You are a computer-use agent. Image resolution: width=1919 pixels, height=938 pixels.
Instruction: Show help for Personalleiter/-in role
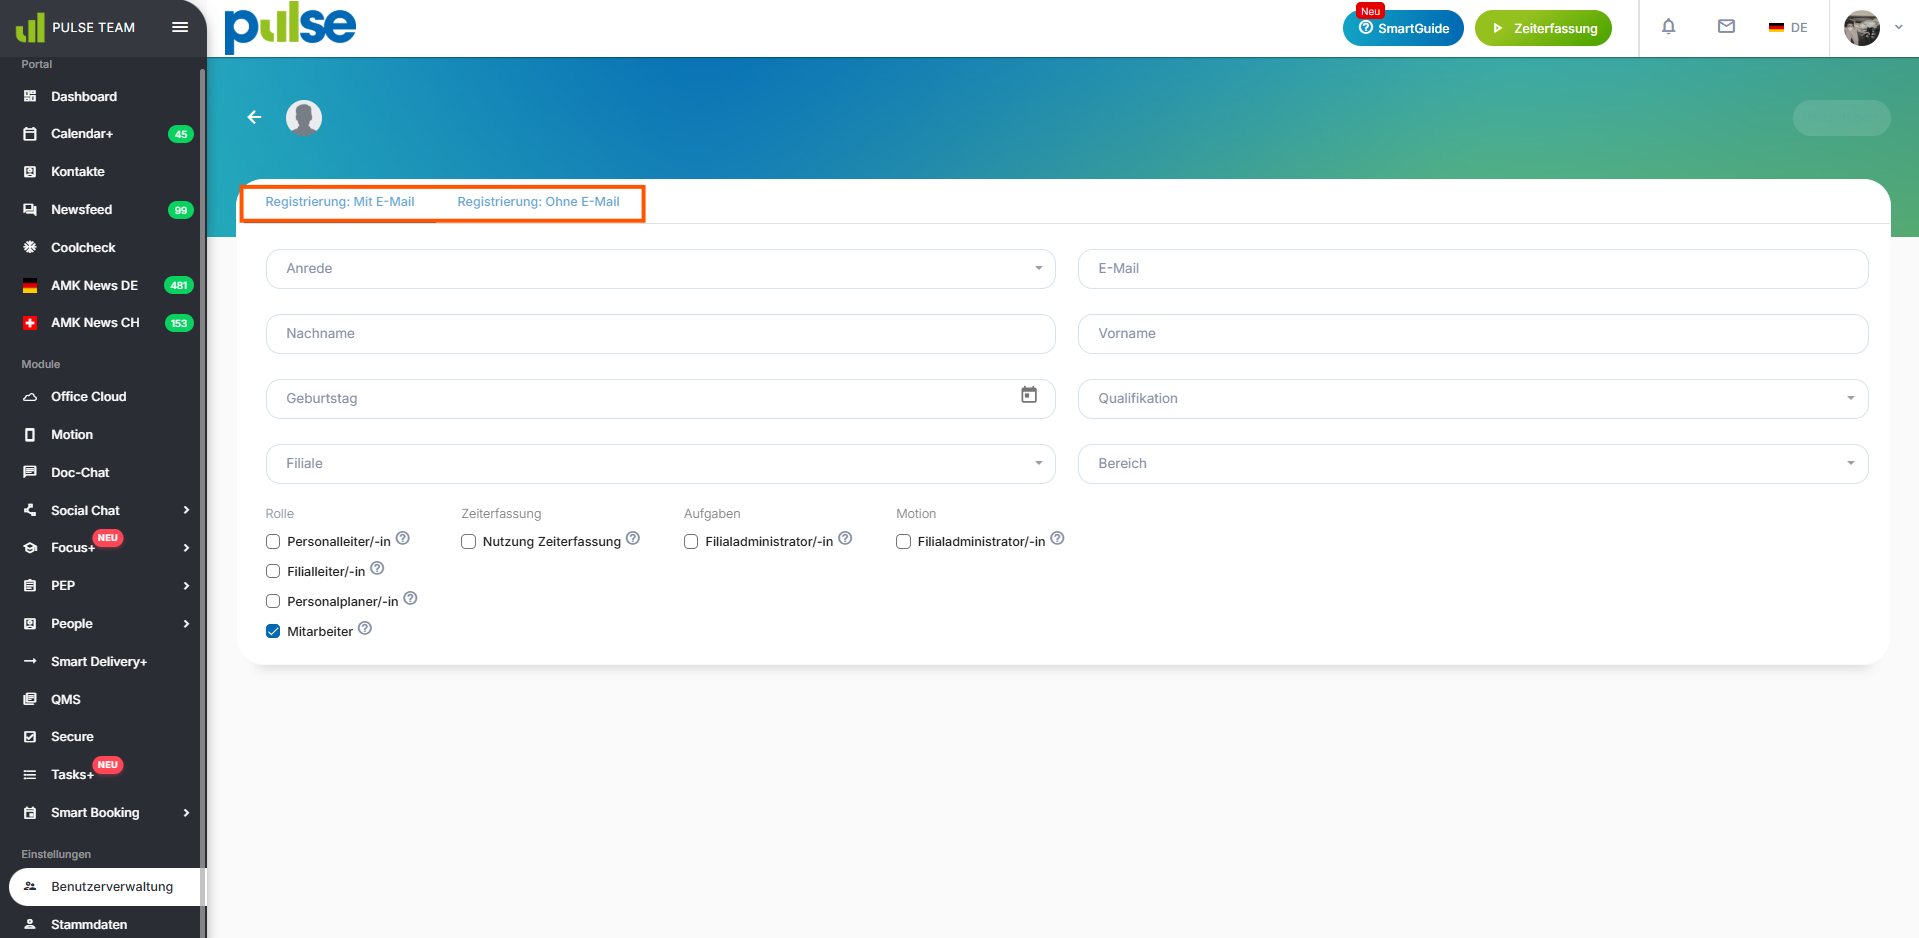click(x=403, y=538)
